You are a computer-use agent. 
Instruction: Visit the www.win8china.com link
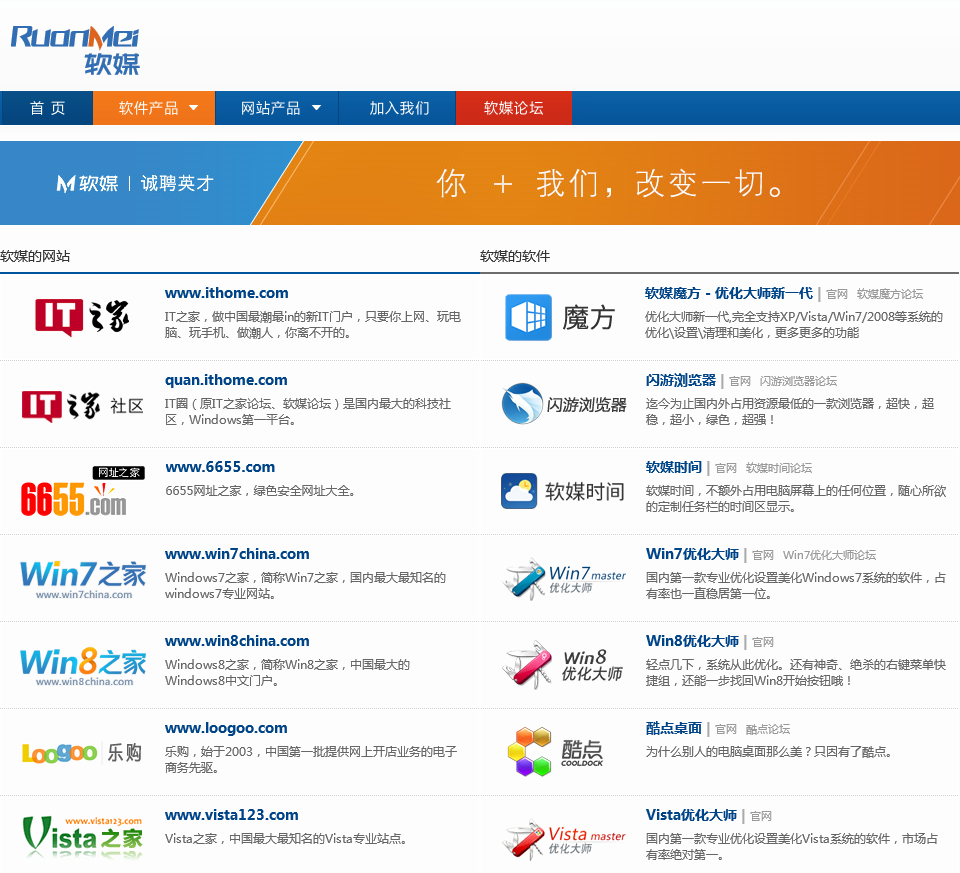(x=237, y=641)
